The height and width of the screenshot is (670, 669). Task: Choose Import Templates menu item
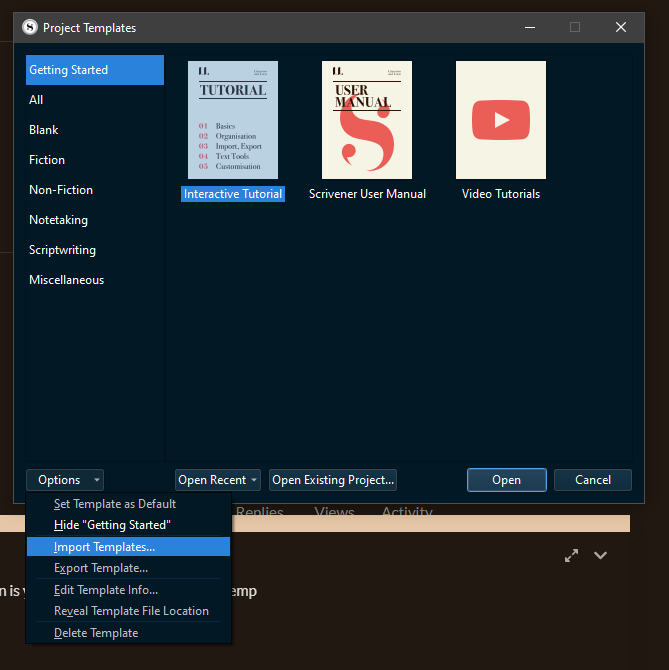(x=128, y=547)
